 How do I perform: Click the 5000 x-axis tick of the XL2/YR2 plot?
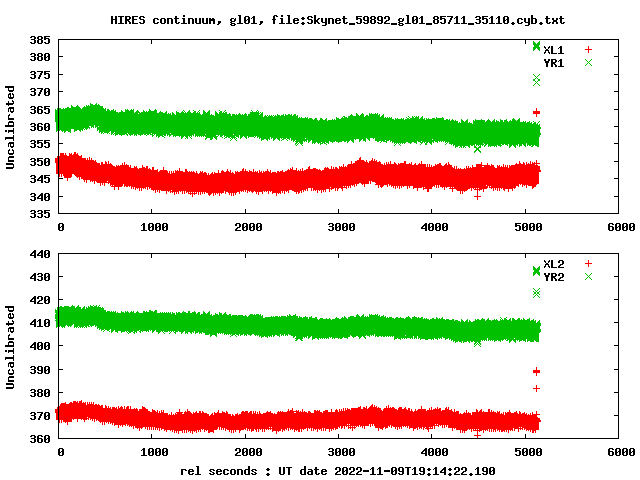(528, 452)
